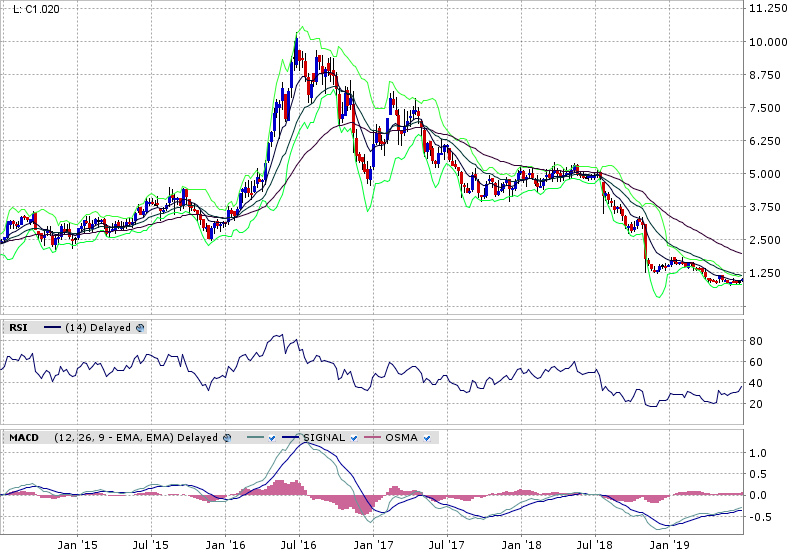Toggle the SIGNAL line checkbox
The width and height of the screenshot is (796, 559).
click(x=354, y=438)
